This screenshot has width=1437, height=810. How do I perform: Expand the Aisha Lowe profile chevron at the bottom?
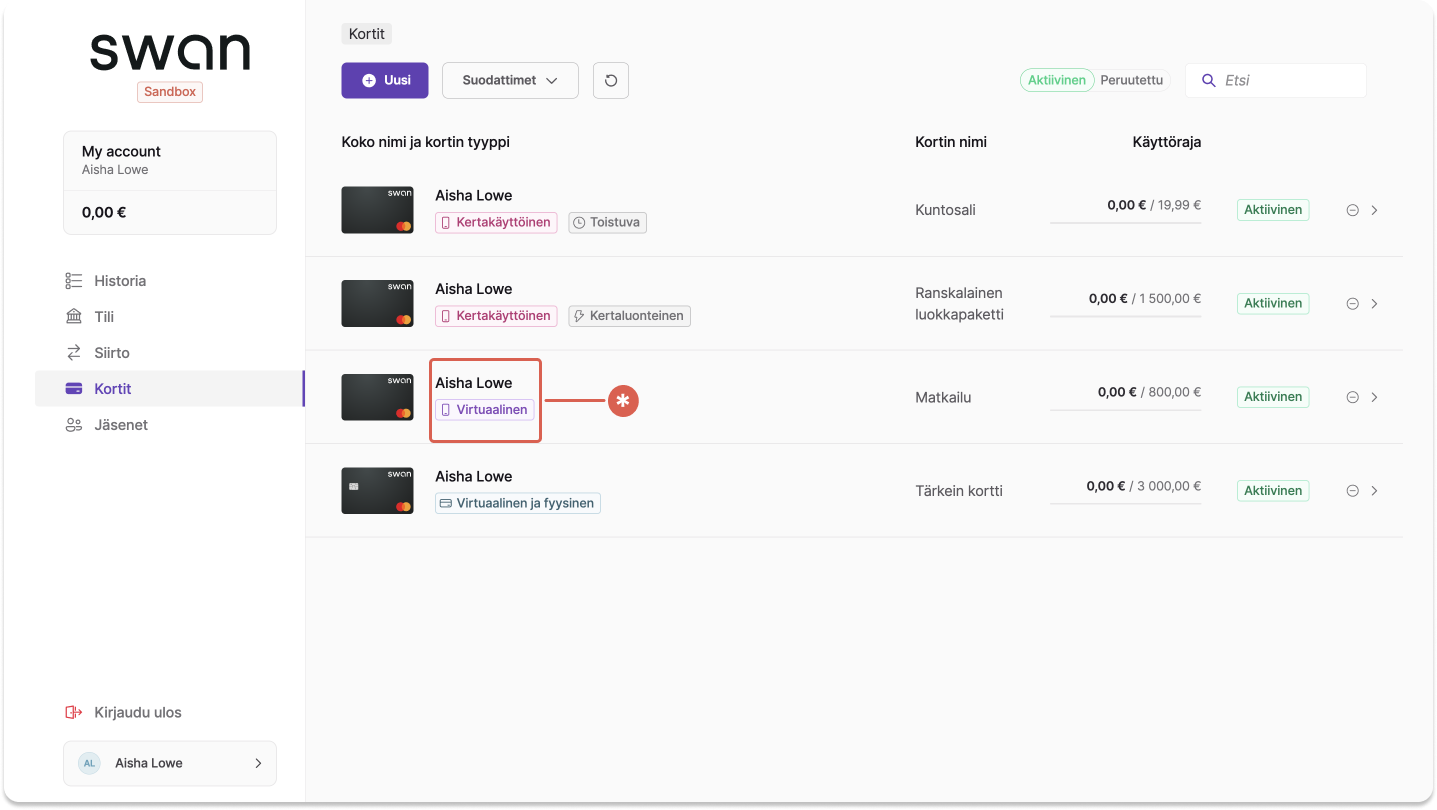coord(258,763)
